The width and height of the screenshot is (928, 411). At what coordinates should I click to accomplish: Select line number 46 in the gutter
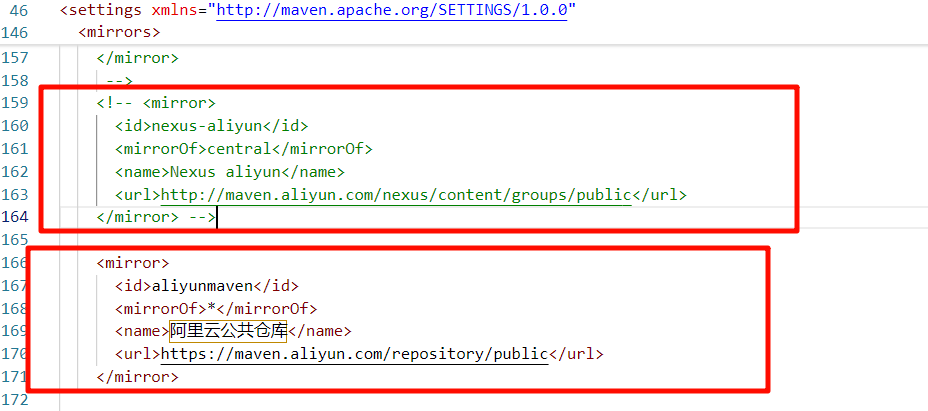point(19,11)
